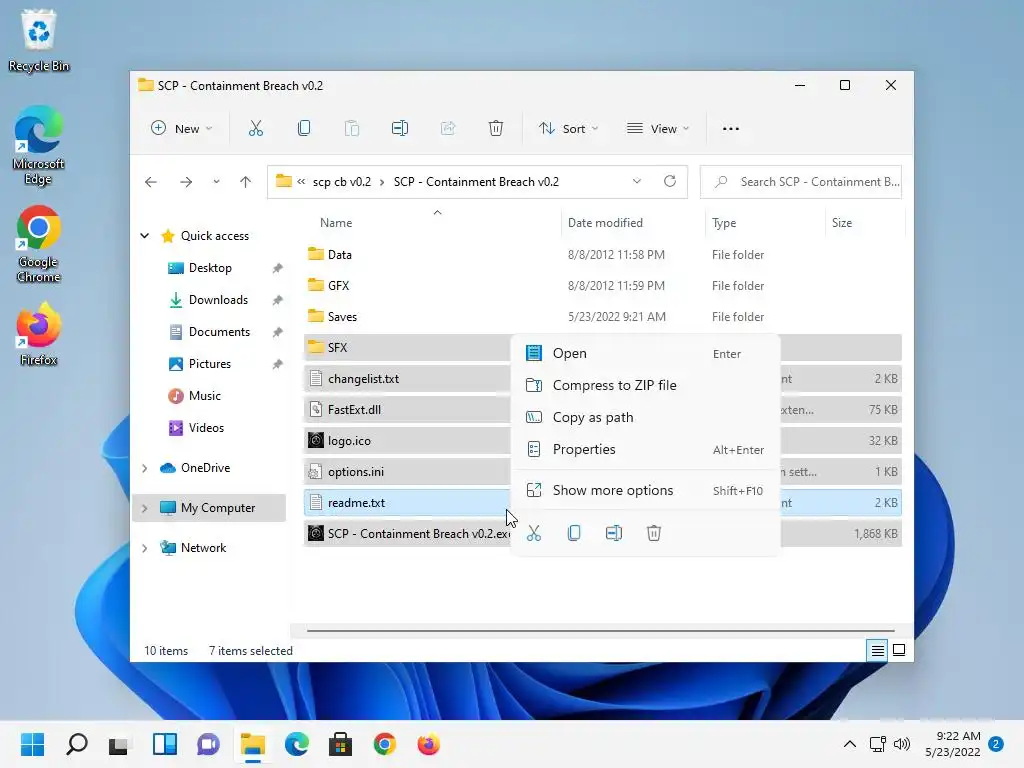The height and width of the screenshot is (768, 1024).
Task: Open taskbar Search magnifier
Action: click(x=76, y=744)
